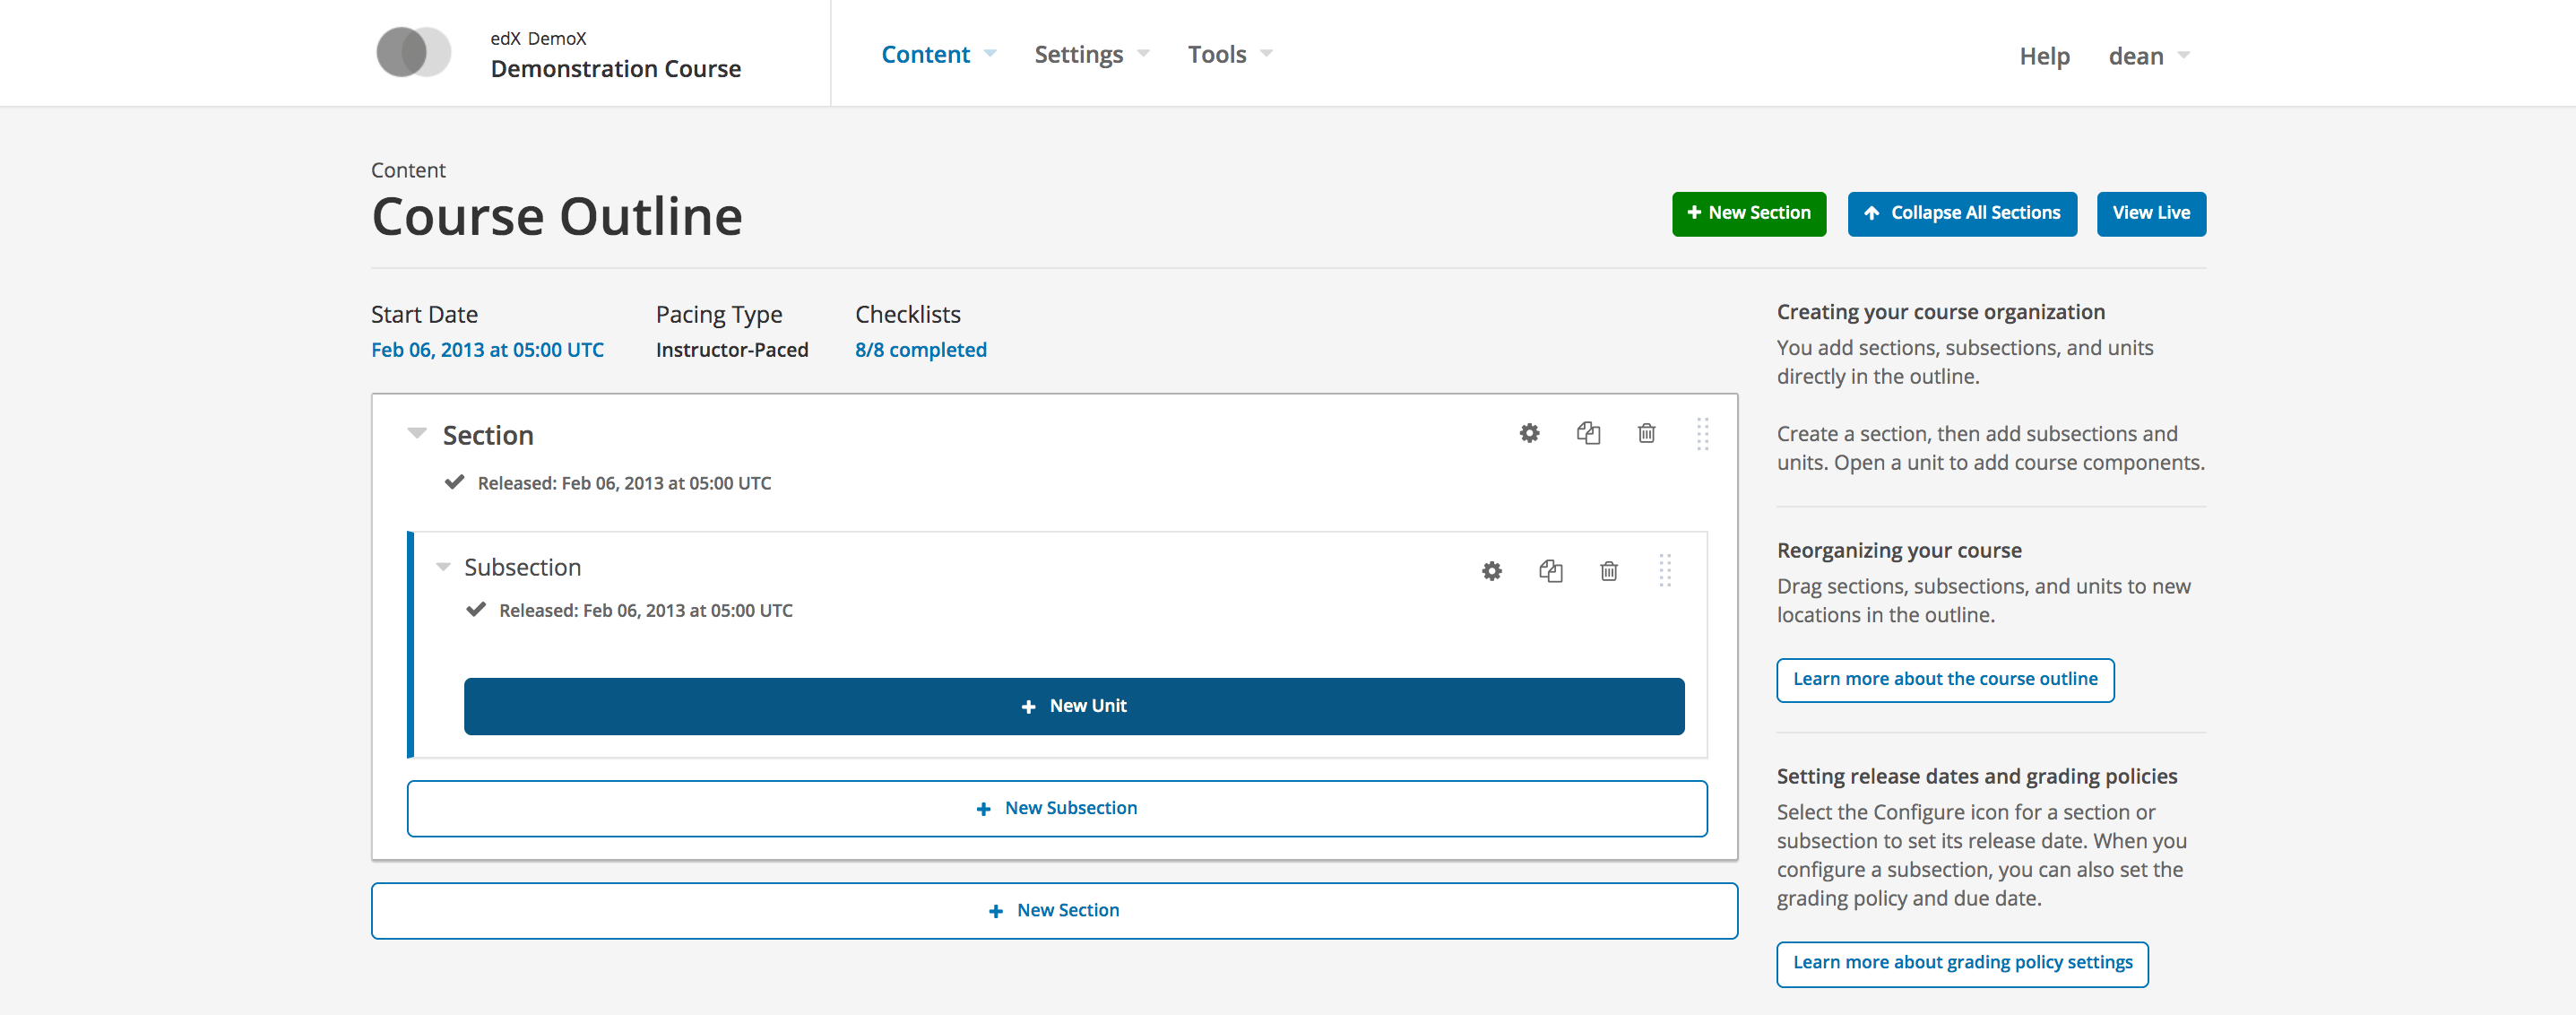Screen dimensions: 2576x1015
Task: Click the View Live button
Action: click(2150, 213)
